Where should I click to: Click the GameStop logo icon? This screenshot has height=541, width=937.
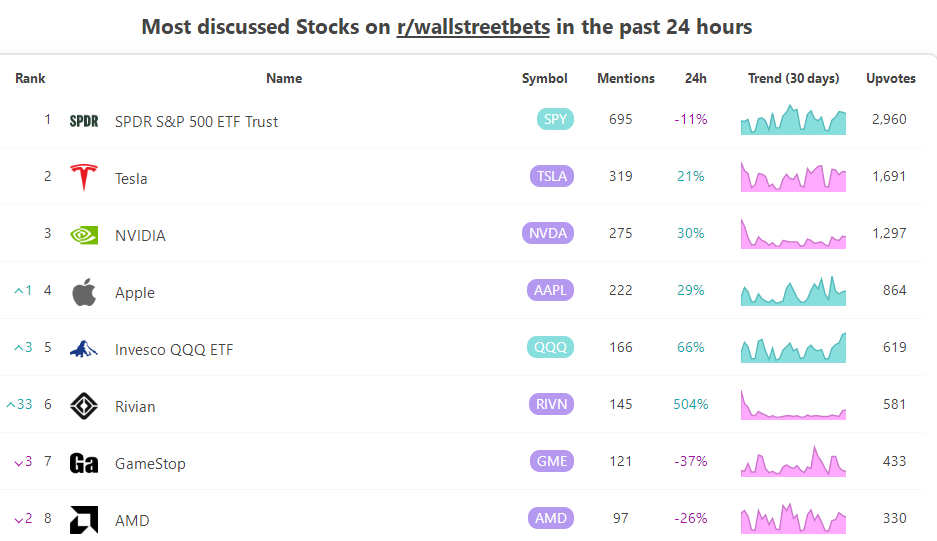tap(84, 463)
